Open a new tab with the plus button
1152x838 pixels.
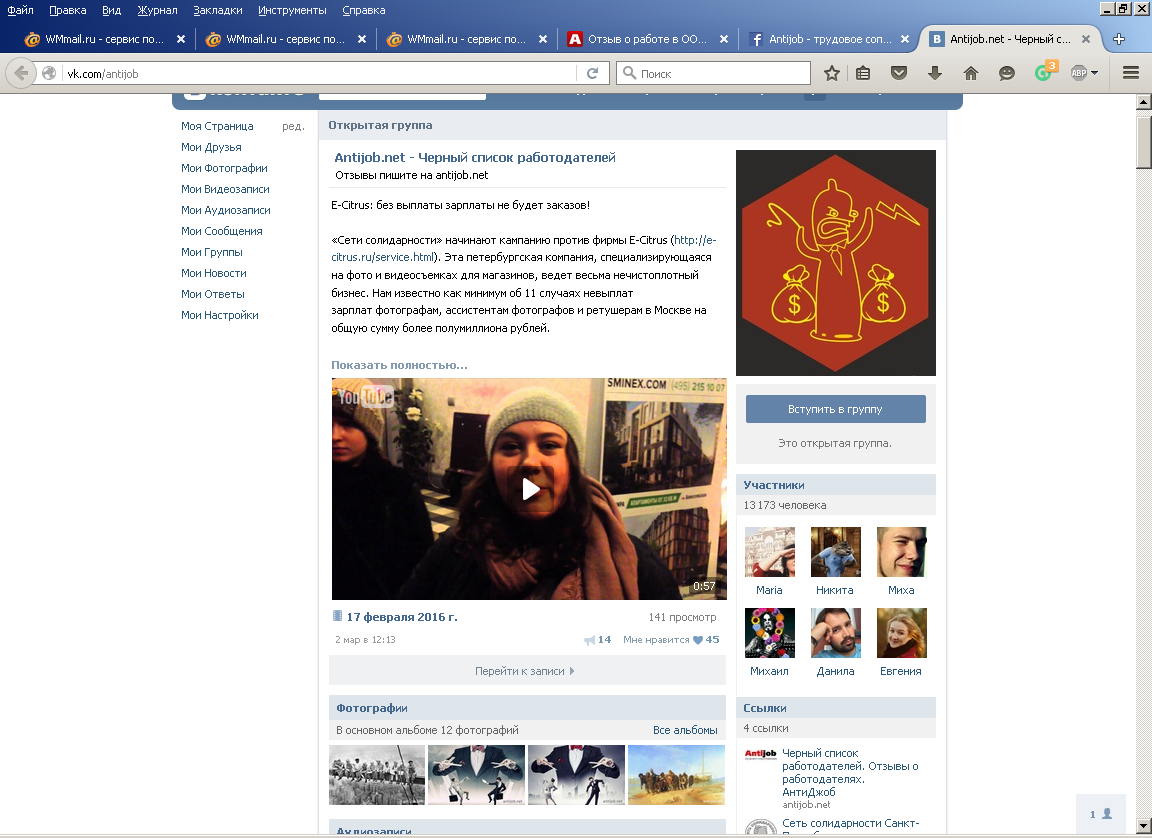point(1119,39)
